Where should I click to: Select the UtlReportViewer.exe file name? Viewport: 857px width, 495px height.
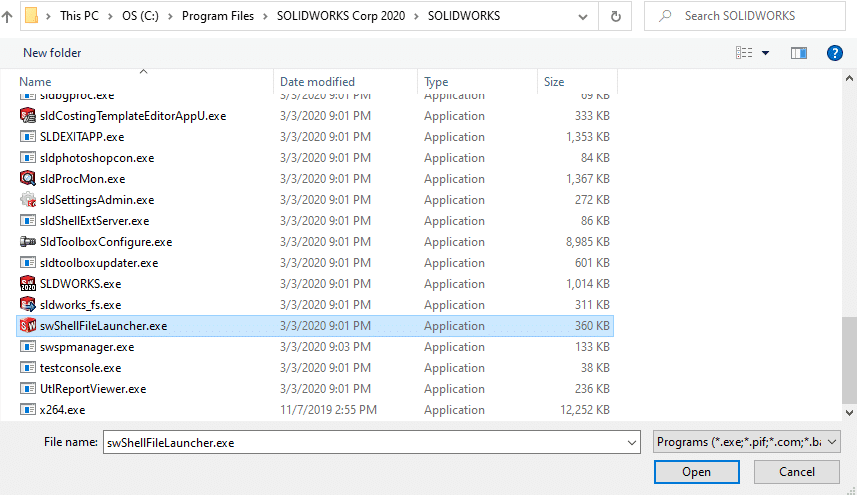93,389
